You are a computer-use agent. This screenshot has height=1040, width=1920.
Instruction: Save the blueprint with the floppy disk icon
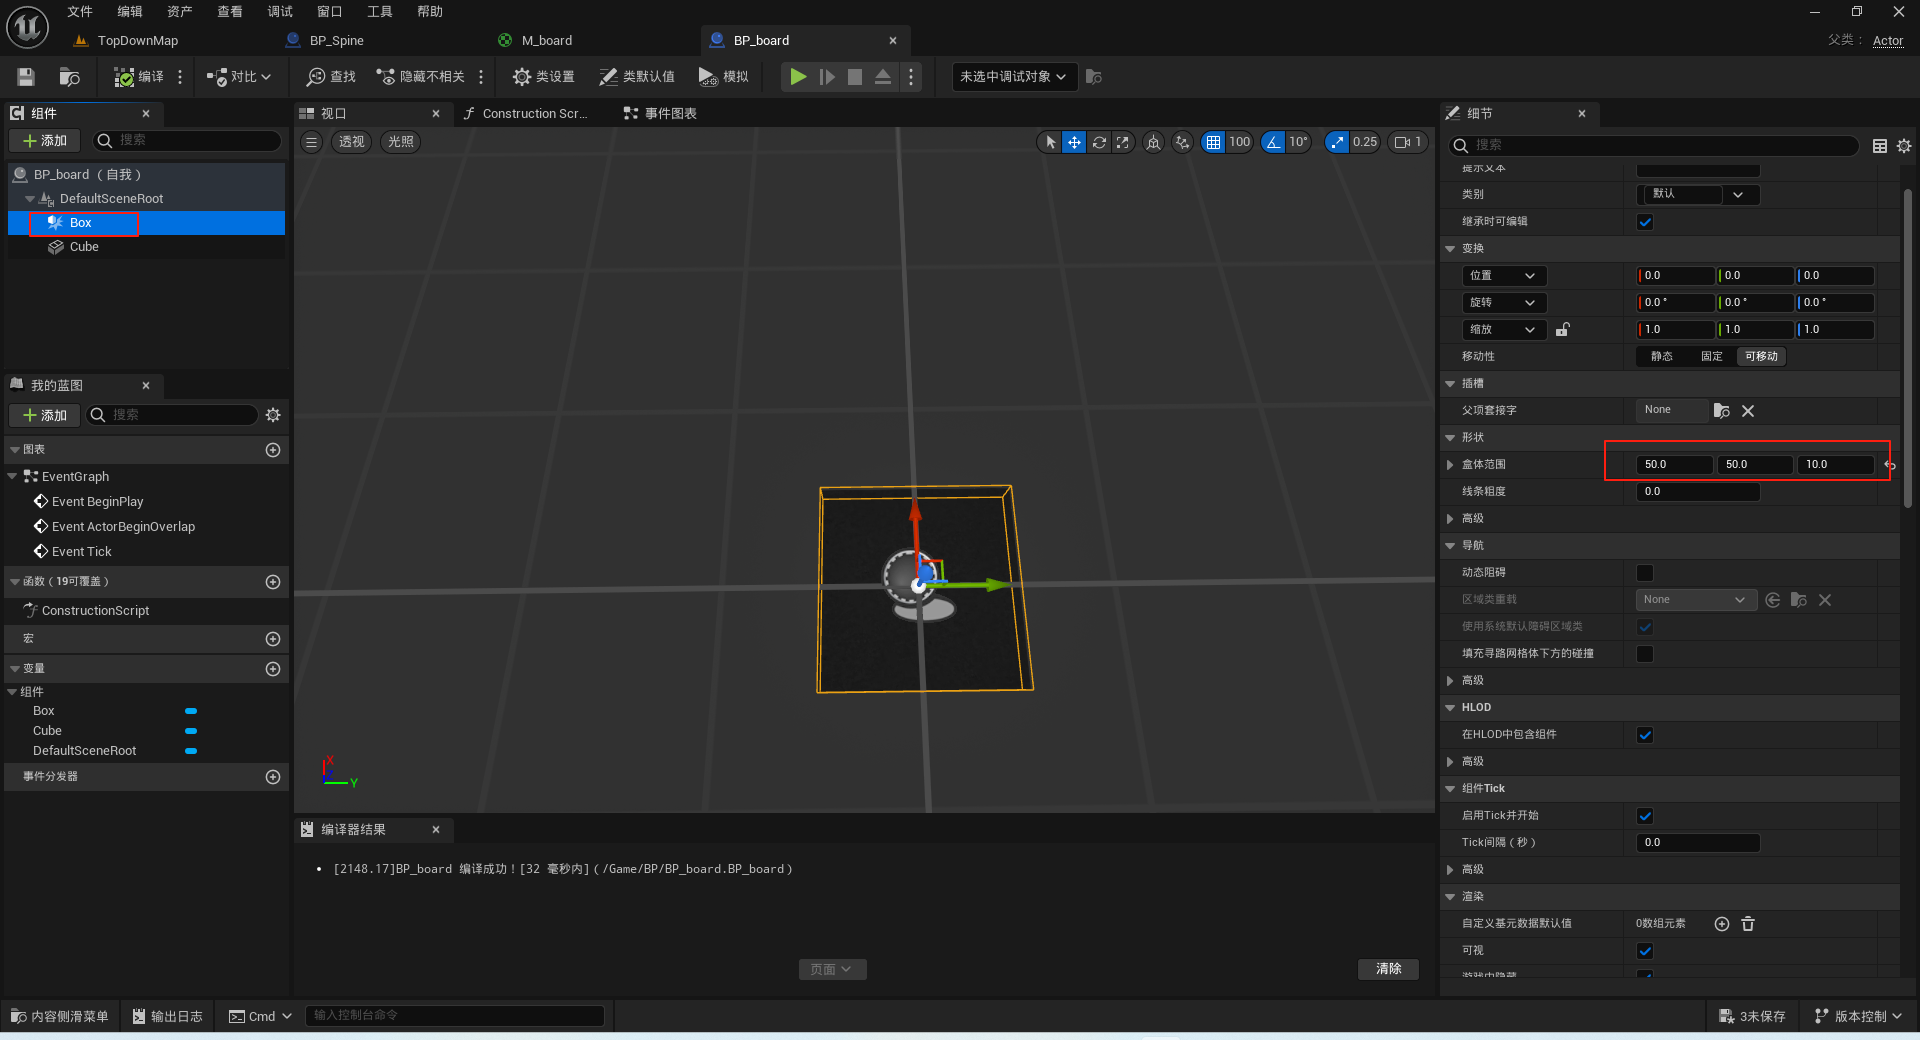point(26,77)
